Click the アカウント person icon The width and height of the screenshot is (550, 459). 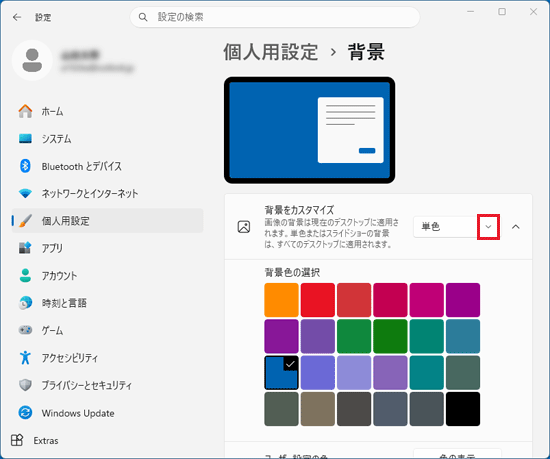click(25, 275)
